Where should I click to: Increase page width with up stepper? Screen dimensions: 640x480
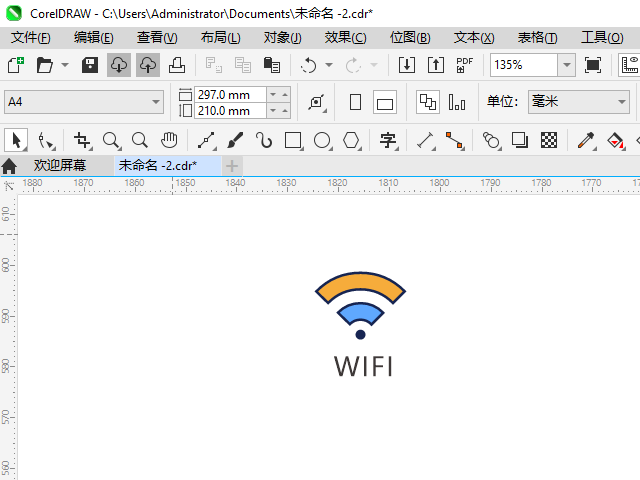click(285, 95)
